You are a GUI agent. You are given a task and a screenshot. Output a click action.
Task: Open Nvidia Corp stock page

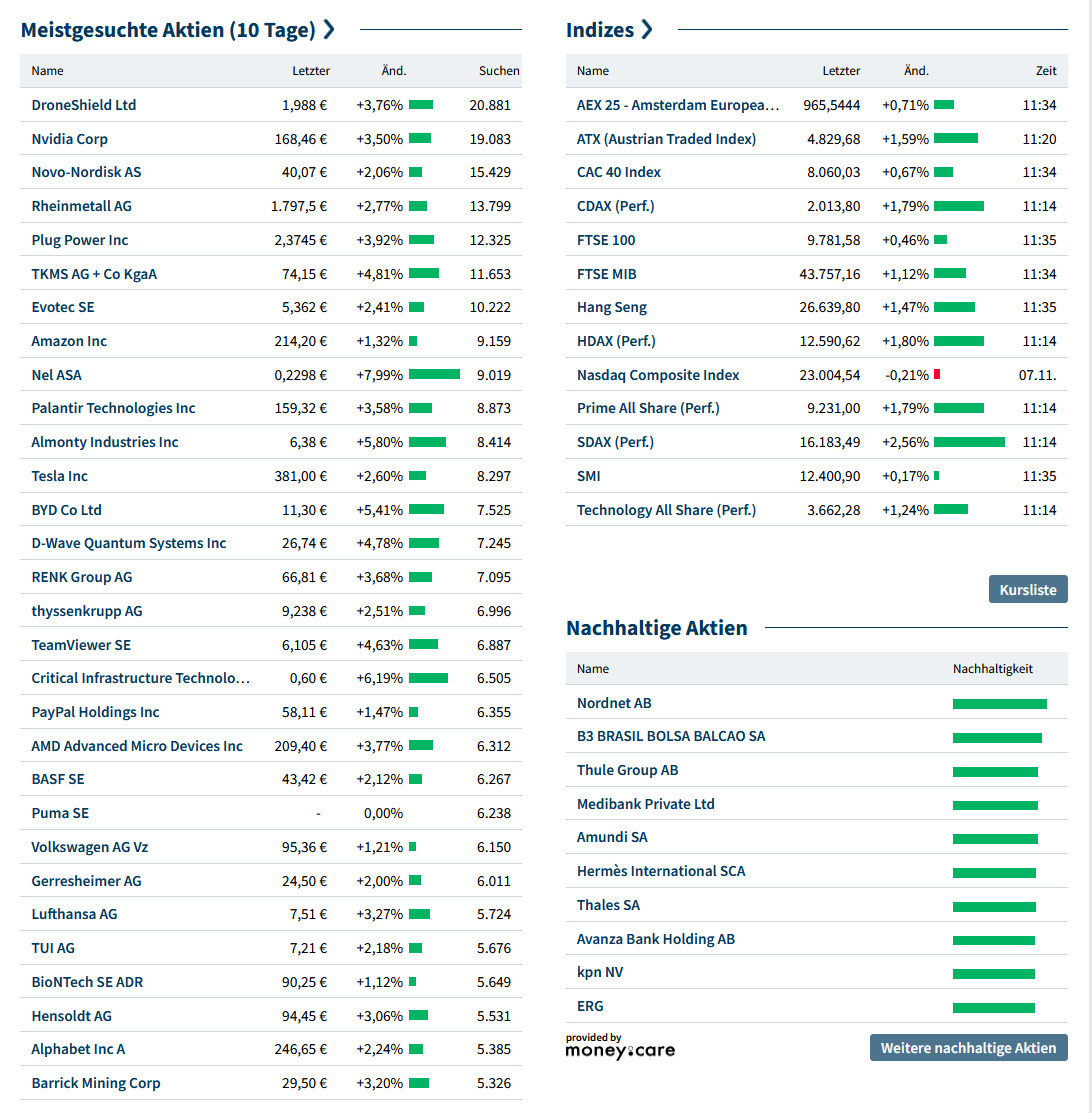[69, 139]
